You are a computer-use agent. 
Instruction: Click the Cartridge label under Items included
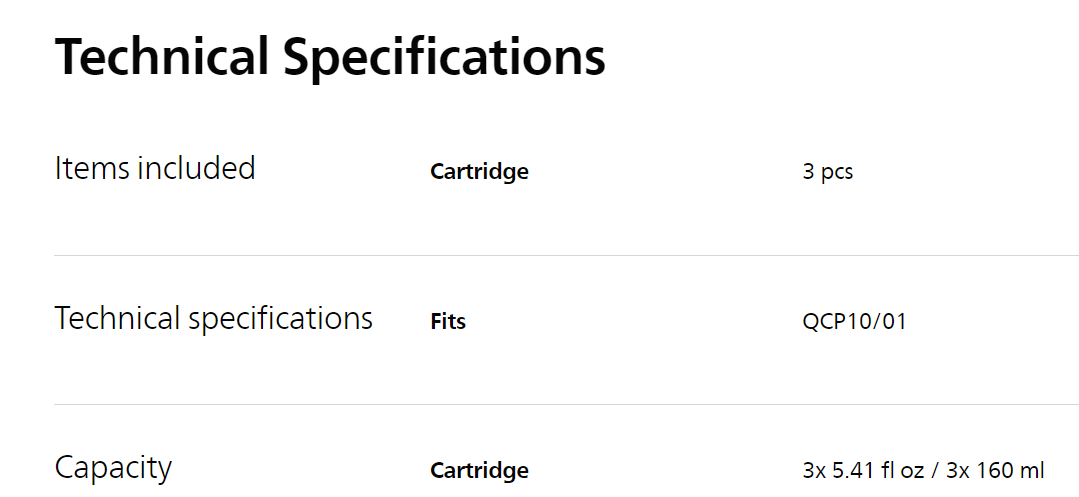(479, 172)
